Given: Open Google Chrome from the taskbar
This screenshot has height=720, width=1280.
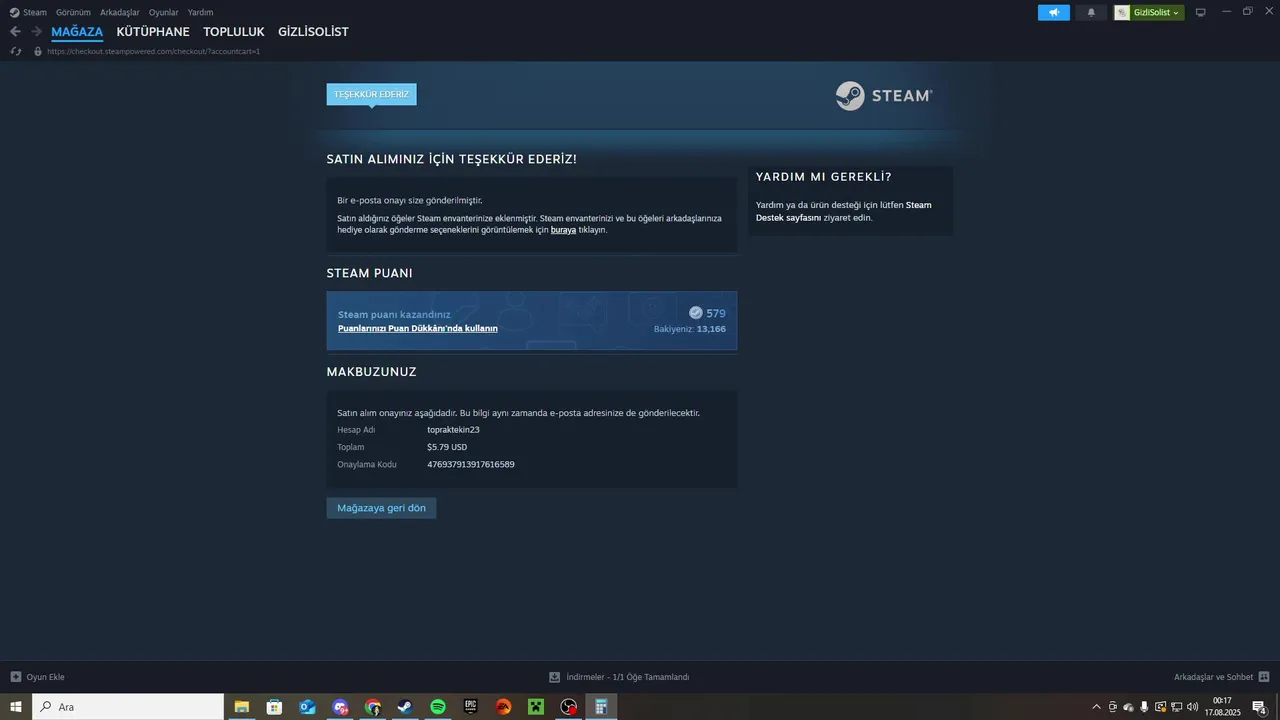Looking at the screenshot, I should click(x=373, y=707).
